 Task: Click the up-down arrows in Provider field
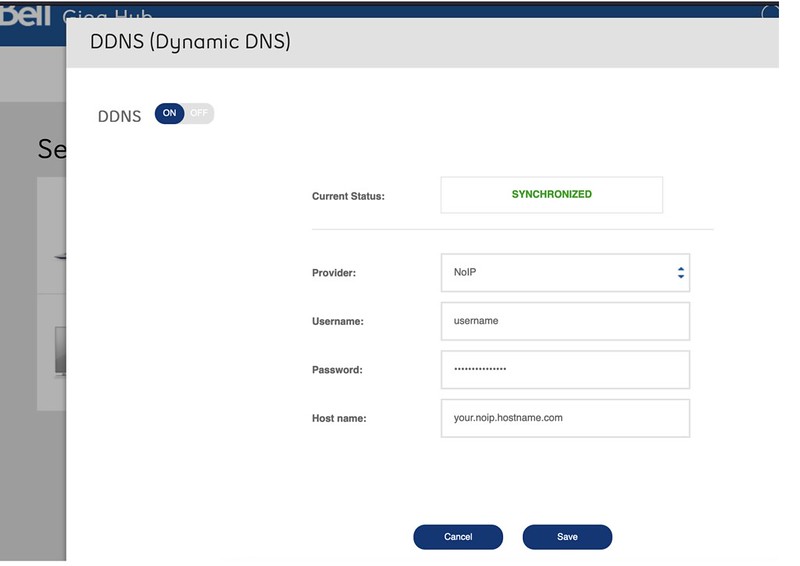point(680,273)
